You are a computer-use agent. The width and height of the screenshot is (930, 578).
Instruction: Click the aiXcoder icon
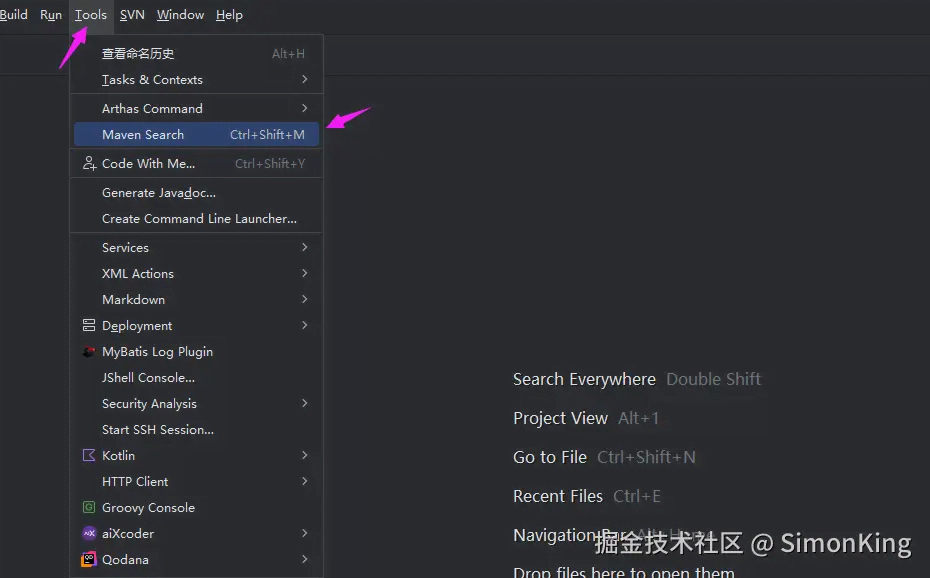[89, 533]
